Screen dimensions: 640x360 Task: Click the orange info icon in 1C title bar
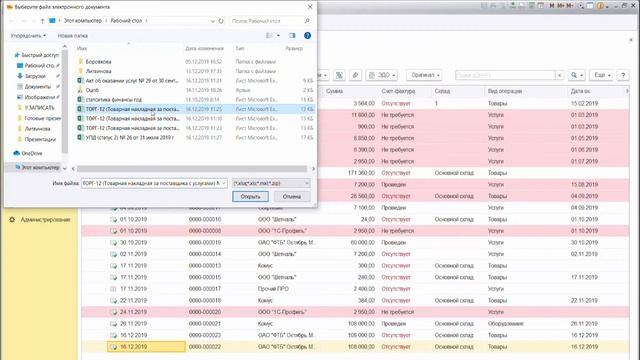click(600, 6)
